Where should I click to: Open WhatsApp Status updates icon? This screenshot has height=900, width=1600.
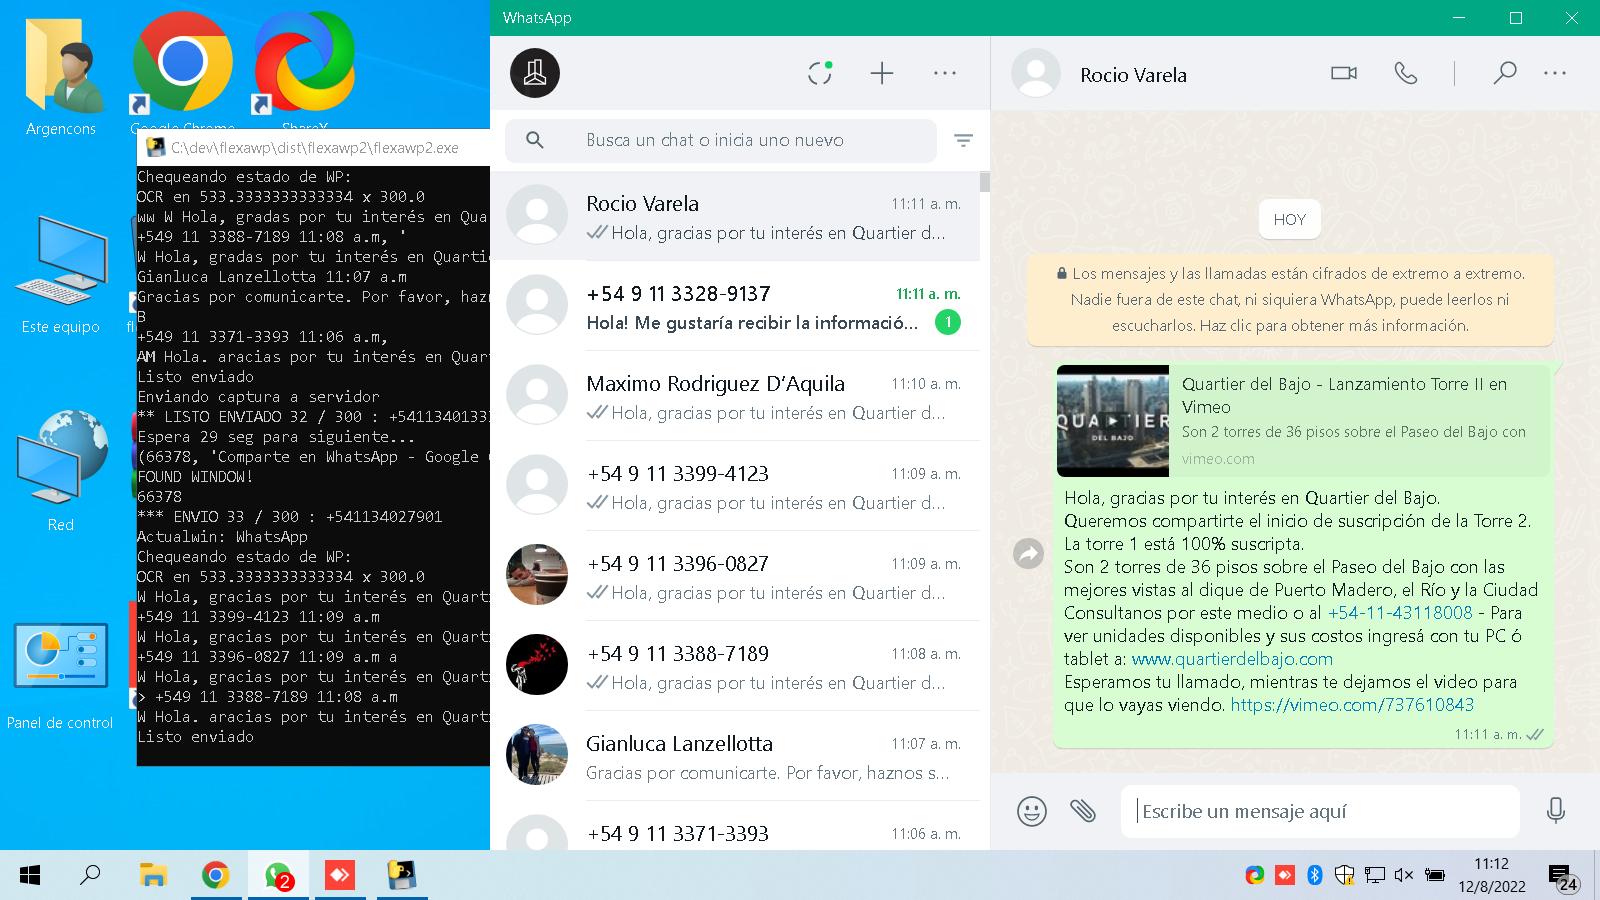(x=820, y=73)
